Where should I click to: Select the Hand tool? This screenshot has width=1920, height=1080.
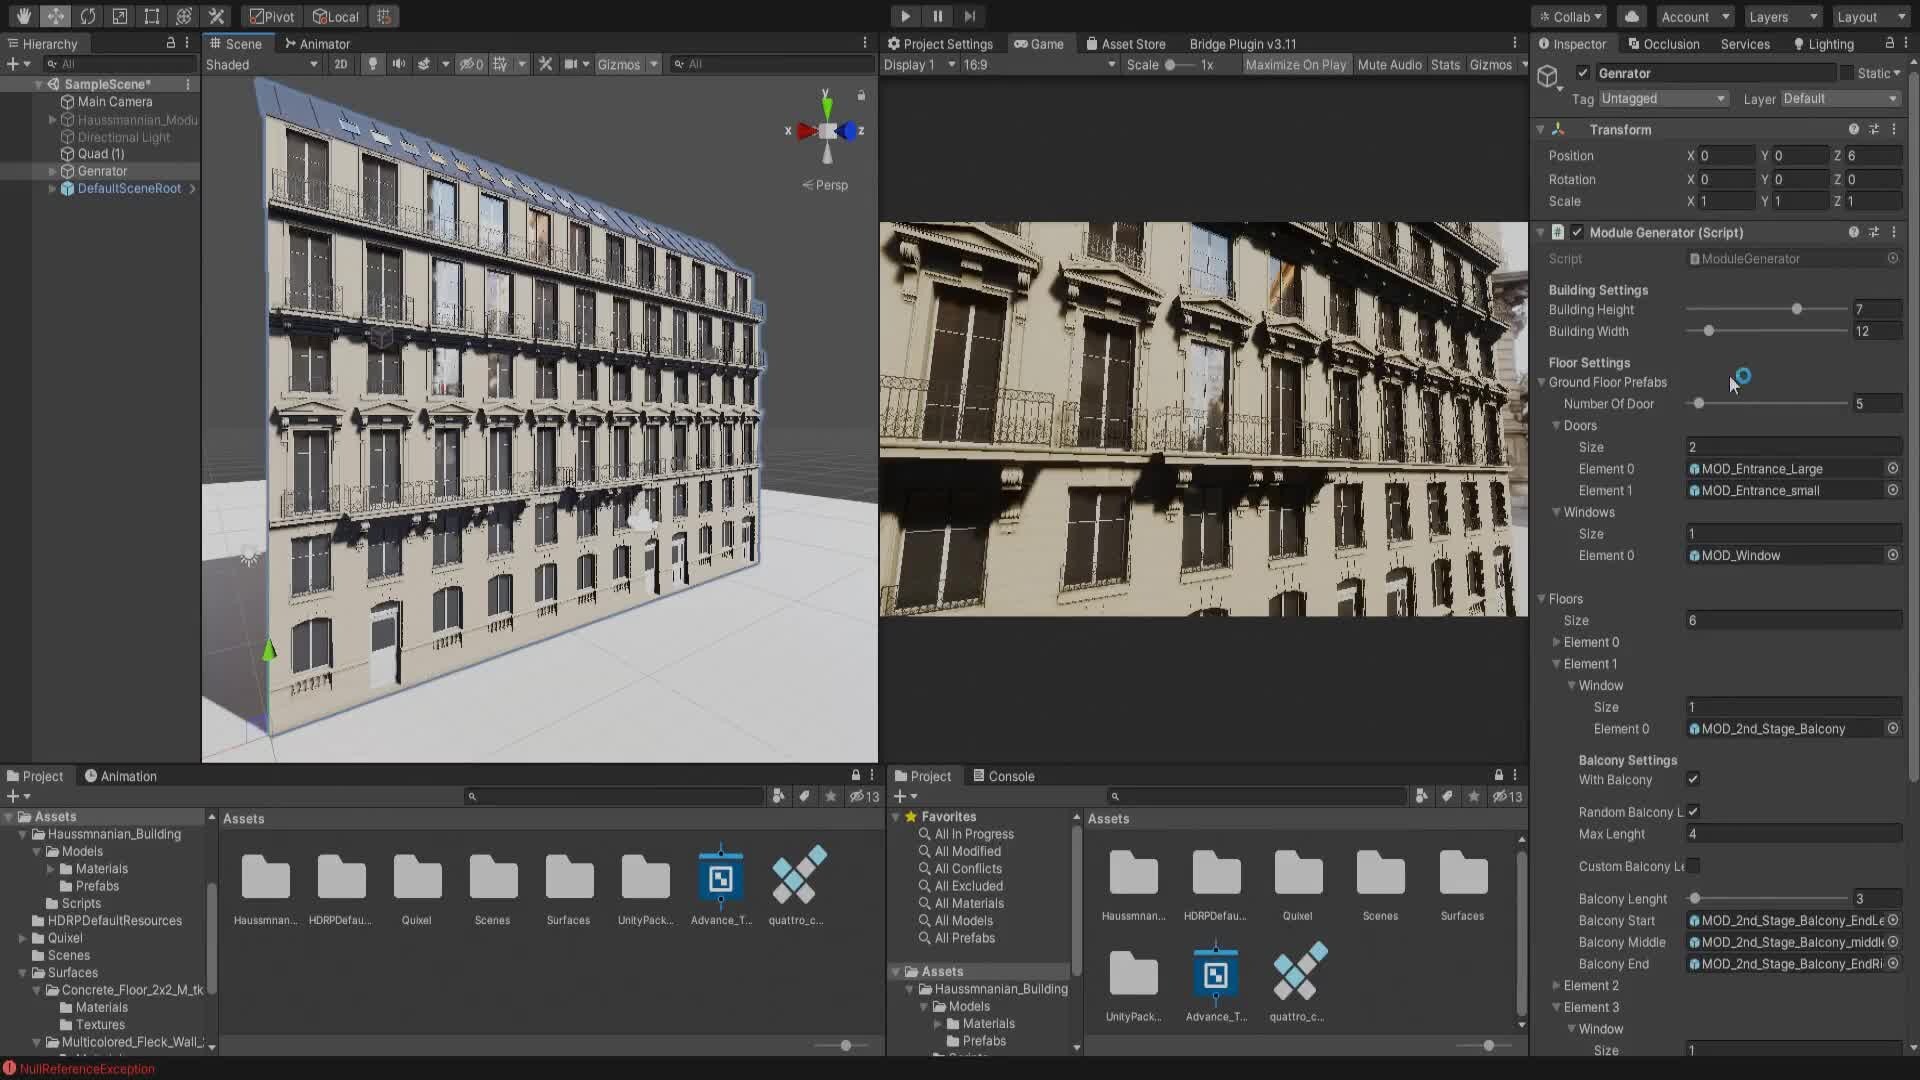[22, 16]
